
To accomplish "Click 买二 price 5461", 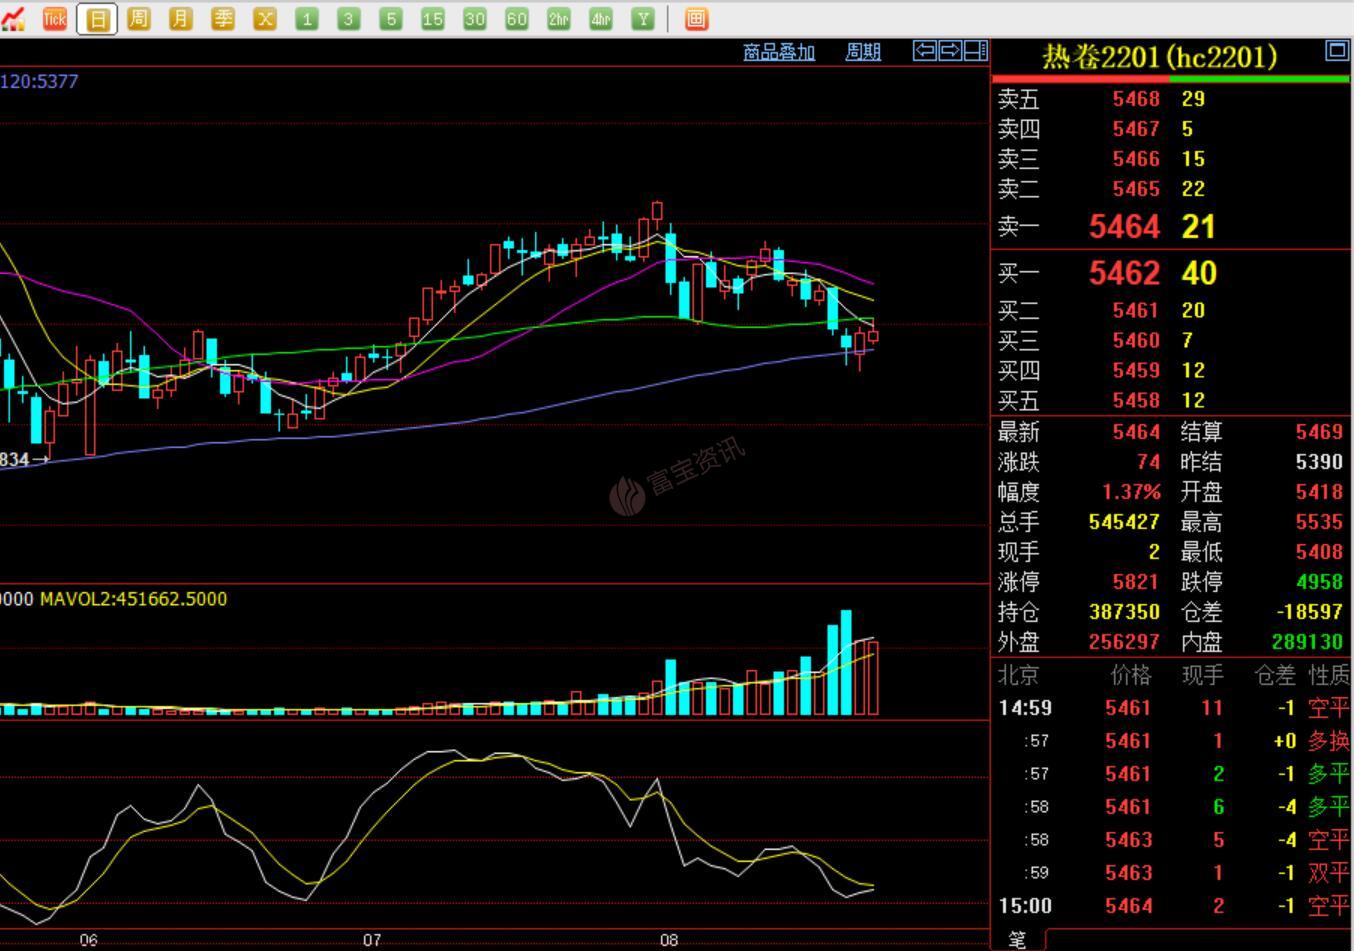I will click(1136, 311).
